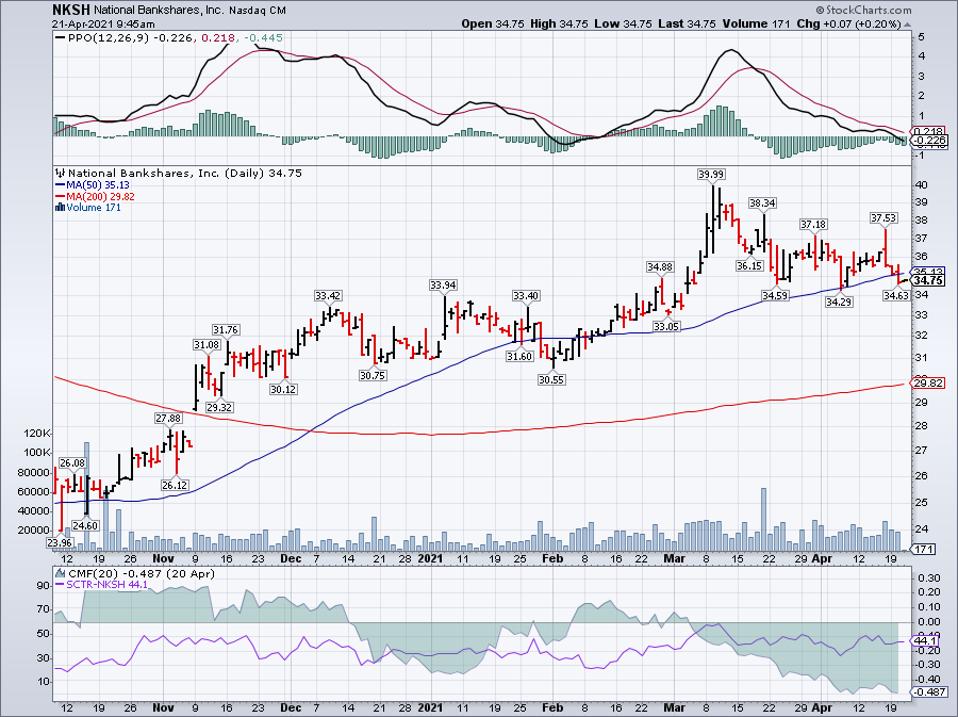Click the 37.53 high price label
This screenshot has height=717, width=958.
[x=883, y=218]
